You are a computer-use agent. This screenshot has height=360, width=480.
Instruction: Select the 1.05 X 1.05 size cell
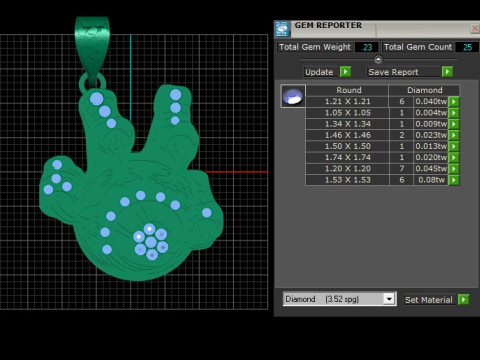[347, 113]
